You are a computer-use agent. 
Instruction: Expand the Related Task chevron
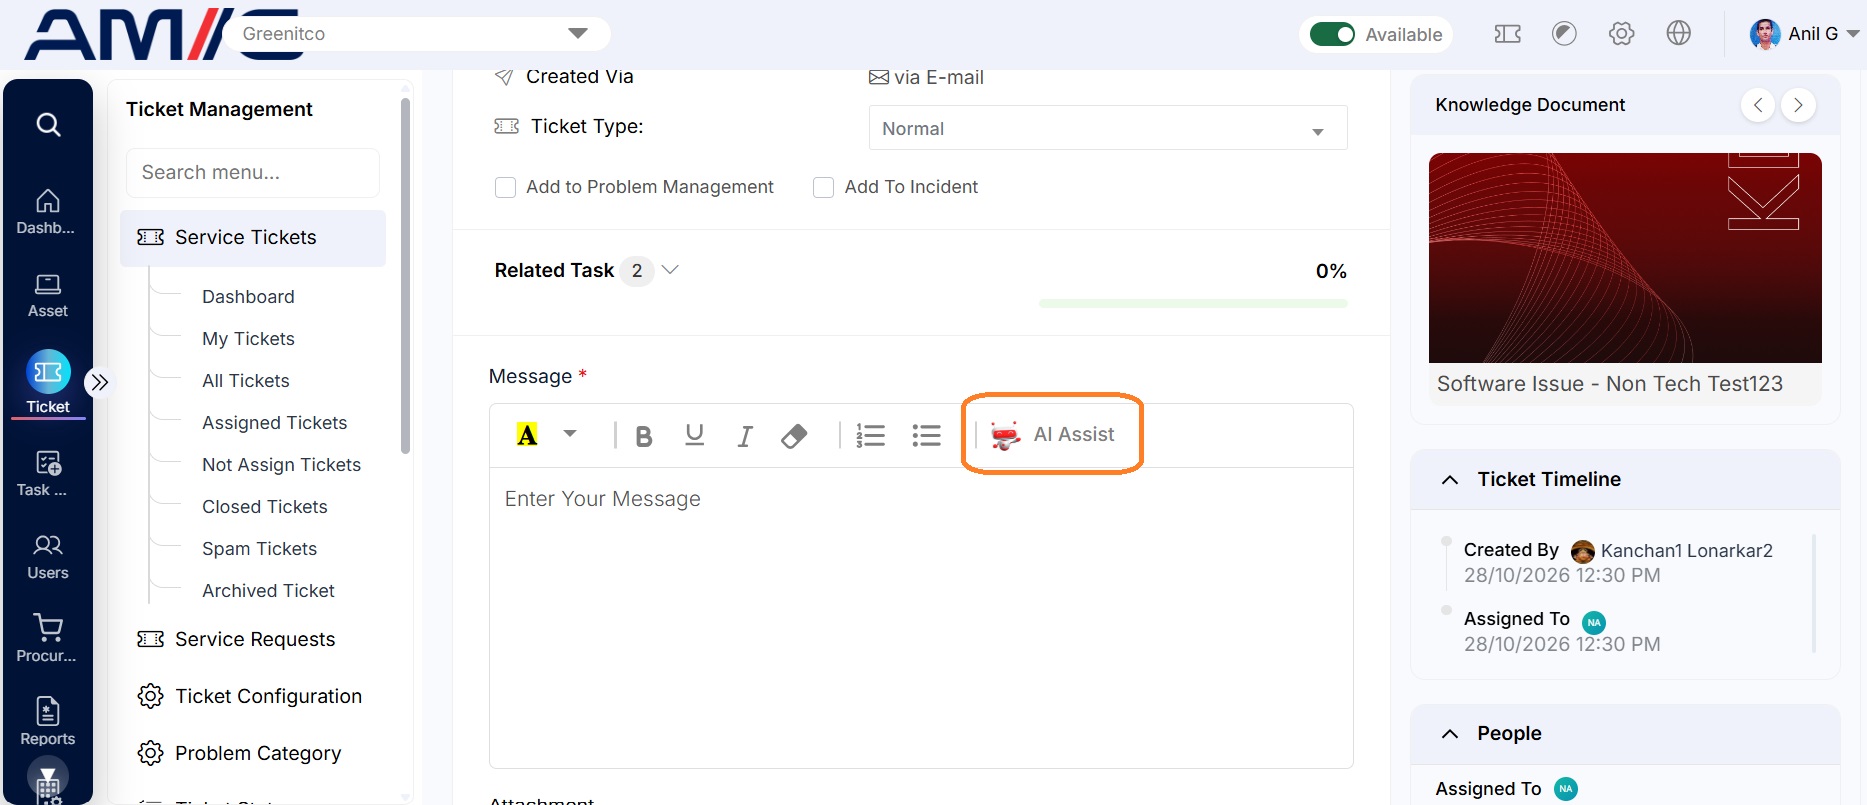coord(670,270)
